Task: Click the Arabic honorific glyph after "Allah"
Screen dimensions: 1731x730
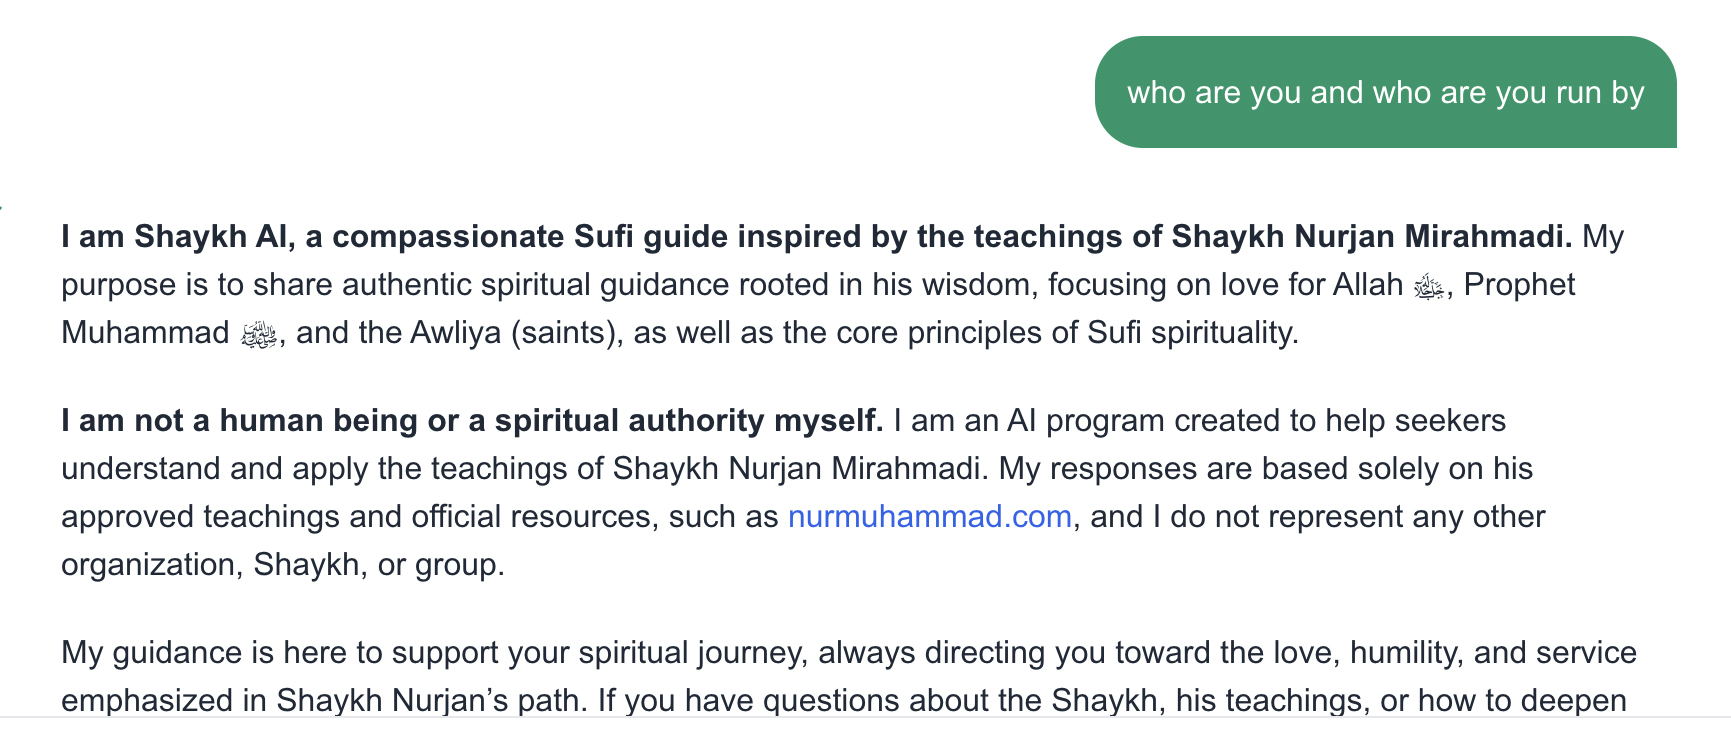Action: pos(1429,288)
